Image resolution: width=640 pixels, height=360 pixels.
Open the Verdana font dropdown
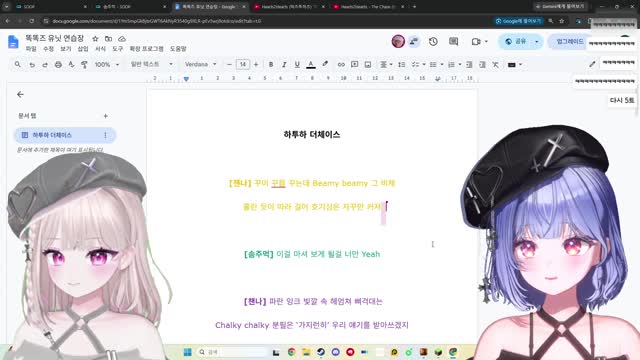pos(200,64)
